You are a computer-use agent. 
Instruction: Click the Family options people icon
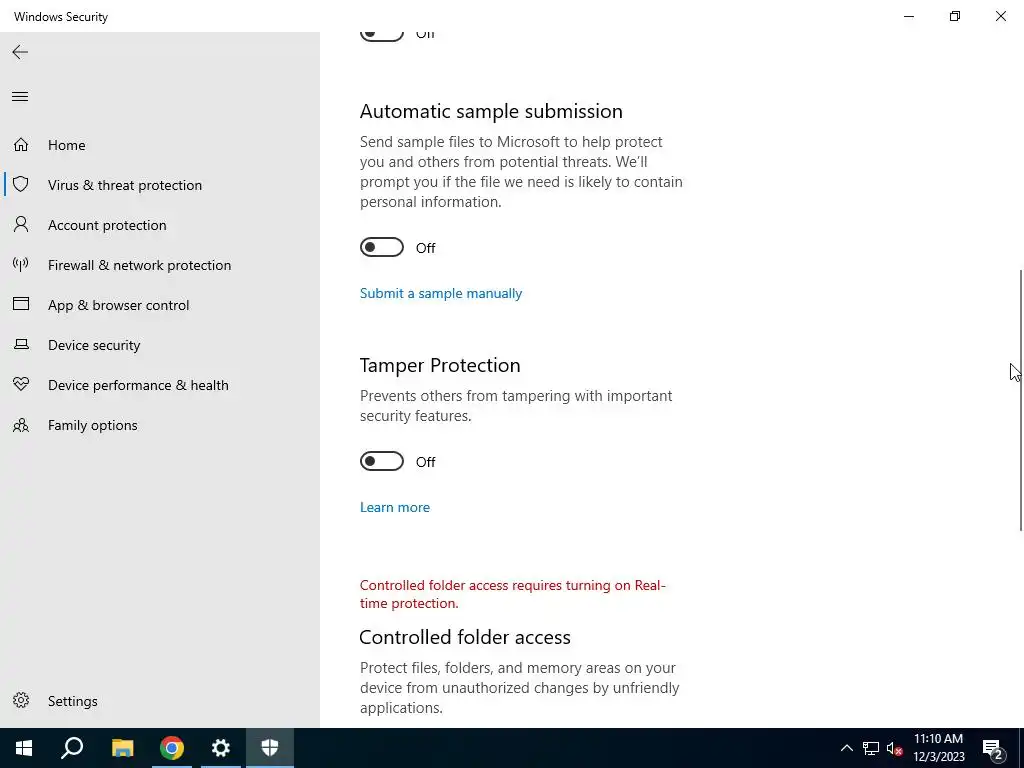pyautogui.click(x=21, y=425)
